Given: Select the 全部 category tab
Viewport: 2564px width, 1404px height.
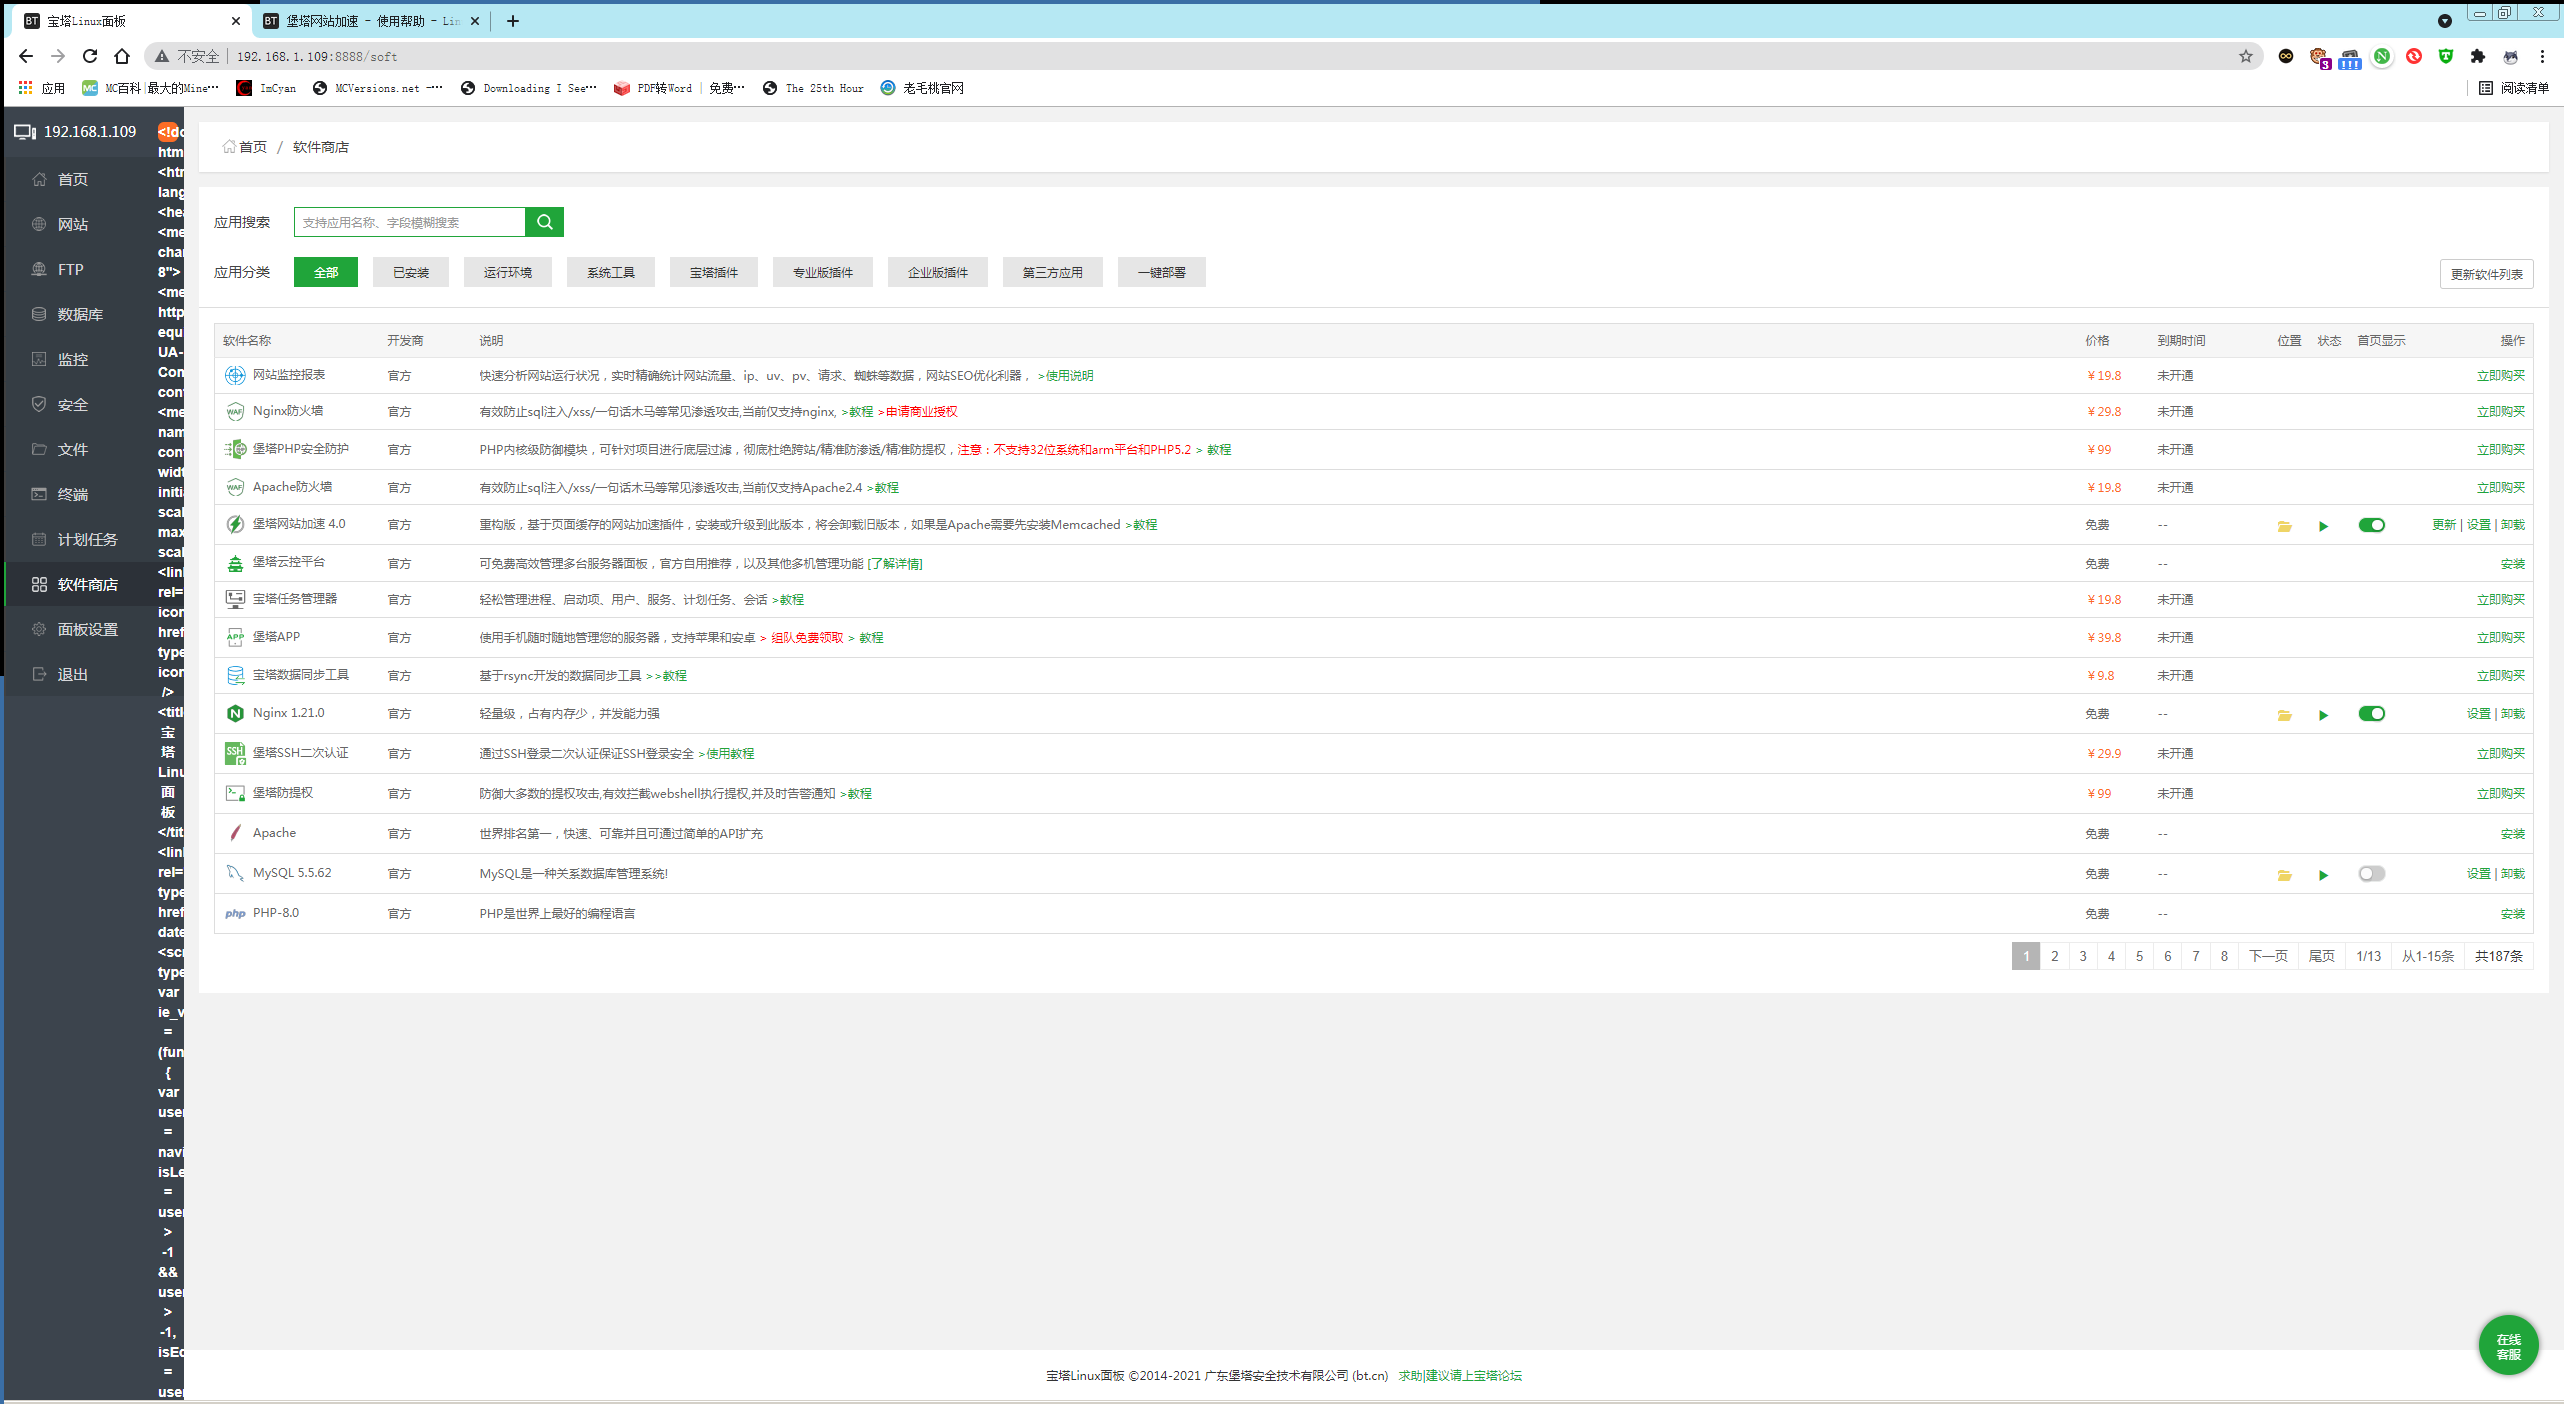Looking at the screenshot, I should (x=326, y=272).
